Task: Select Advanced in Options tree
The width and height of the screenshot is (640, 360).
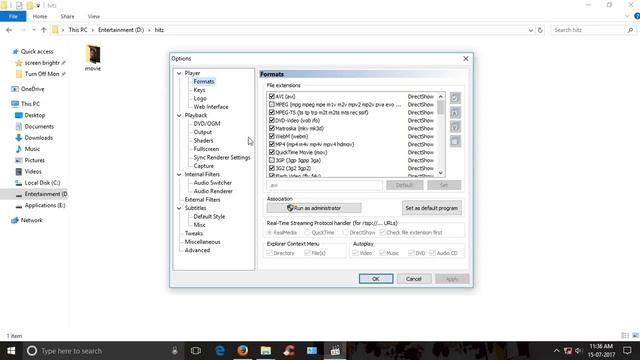Action: pyautogui.click(x=197, y=250)
